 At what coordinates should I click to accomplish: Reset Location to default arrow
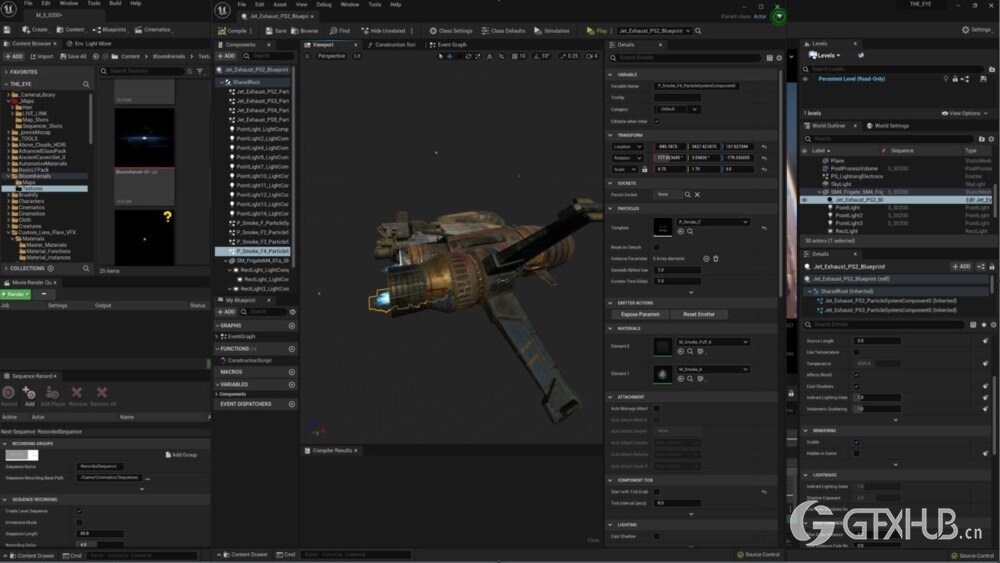click(x=764, y=147)
